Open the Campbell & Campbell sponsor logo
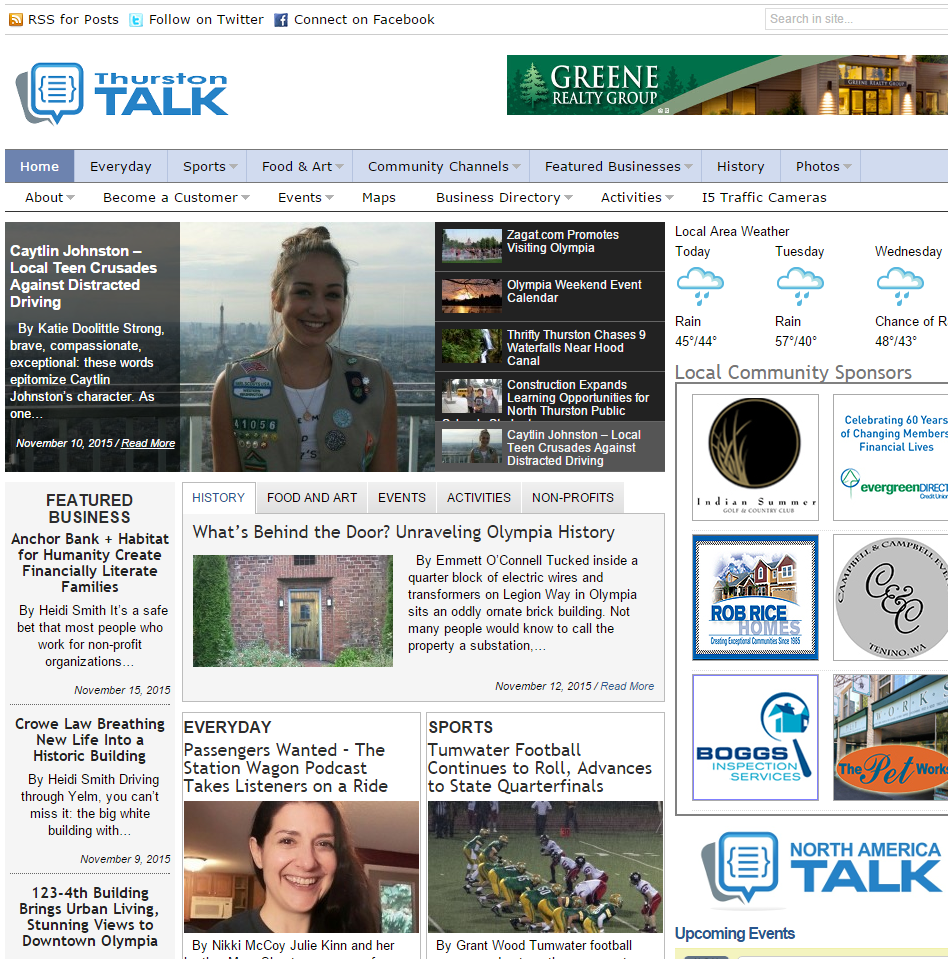The width and height of the screenshot is (948, 959). click(891, 598)
